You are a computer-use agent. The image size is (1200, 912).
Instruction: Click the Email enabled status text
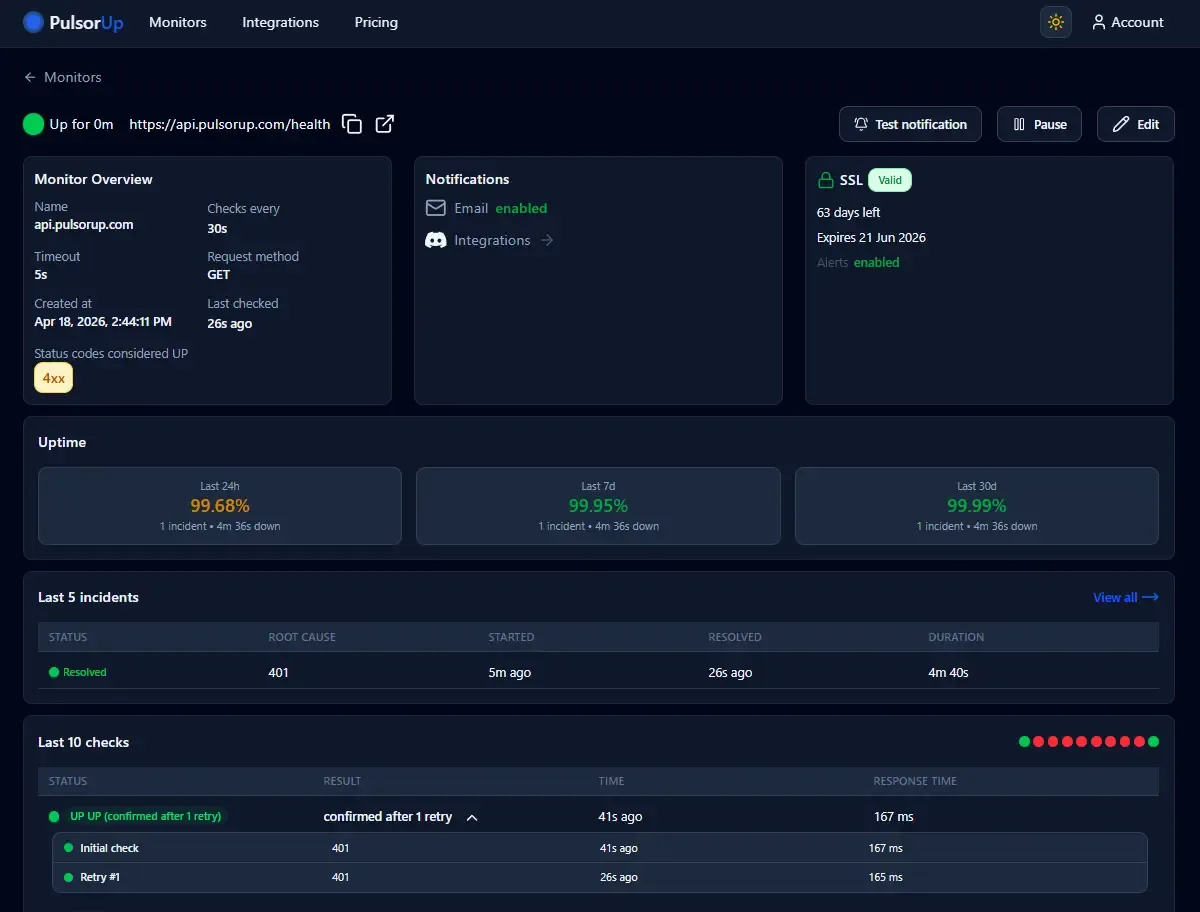coord(521,208)
